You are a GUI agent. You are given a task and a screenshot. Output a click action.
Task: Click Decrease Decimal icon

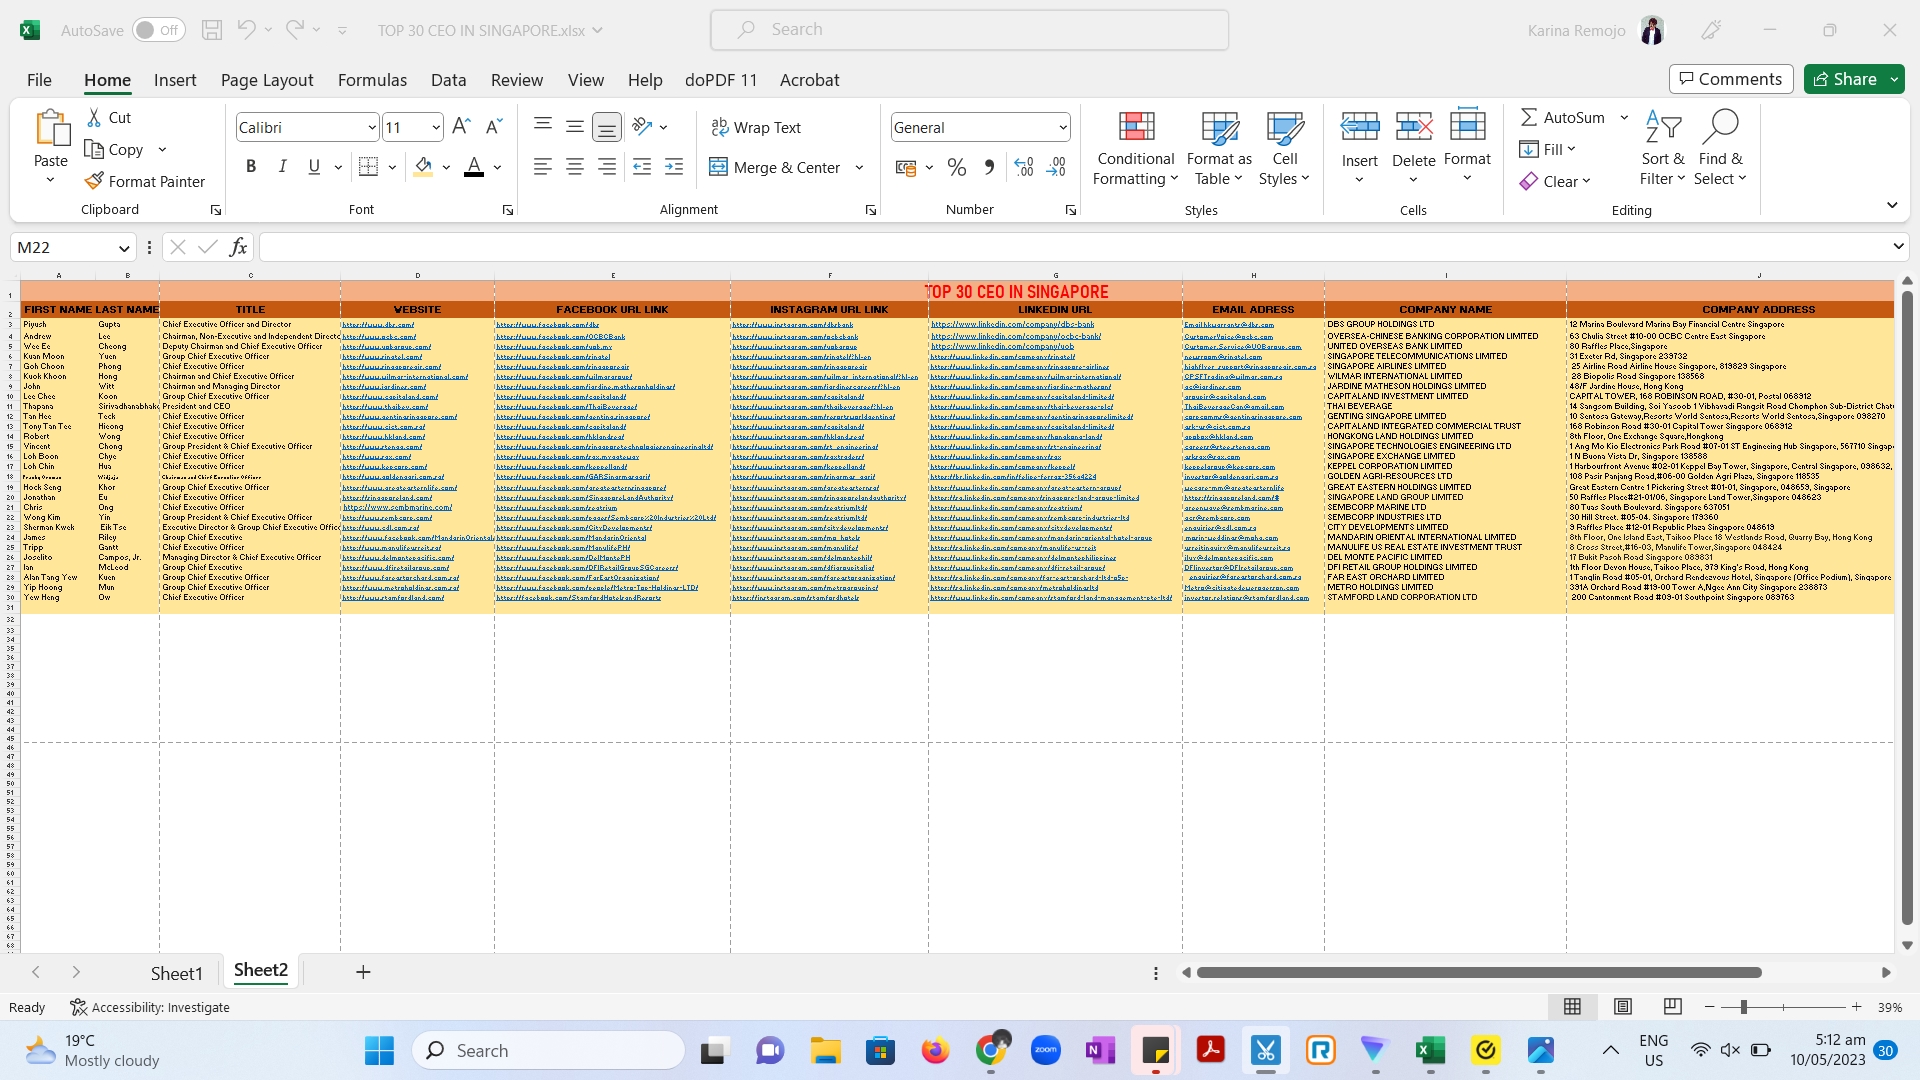coord(1057,167)
